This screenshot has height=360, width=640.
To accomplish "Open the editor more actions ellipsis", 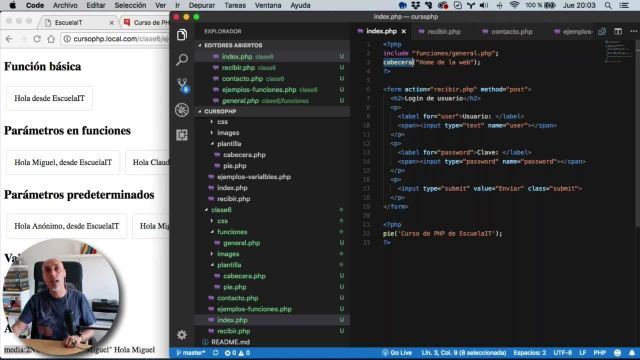I will click(633, 31).
